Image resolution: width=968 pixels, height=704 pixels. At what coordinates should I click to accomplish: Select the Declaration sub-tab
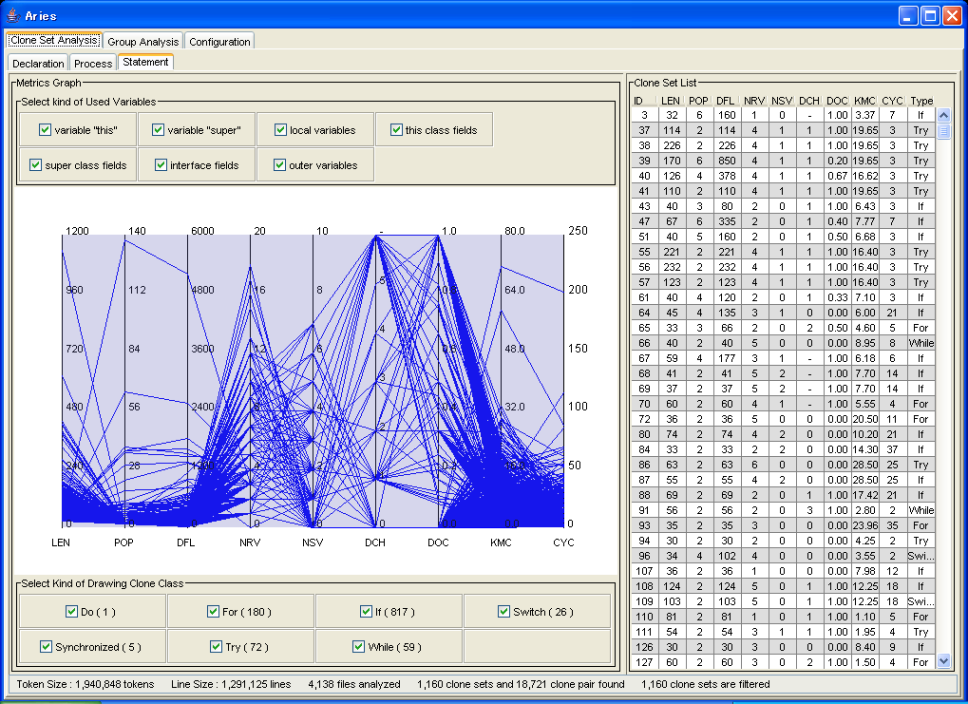[x=39, y=63]
